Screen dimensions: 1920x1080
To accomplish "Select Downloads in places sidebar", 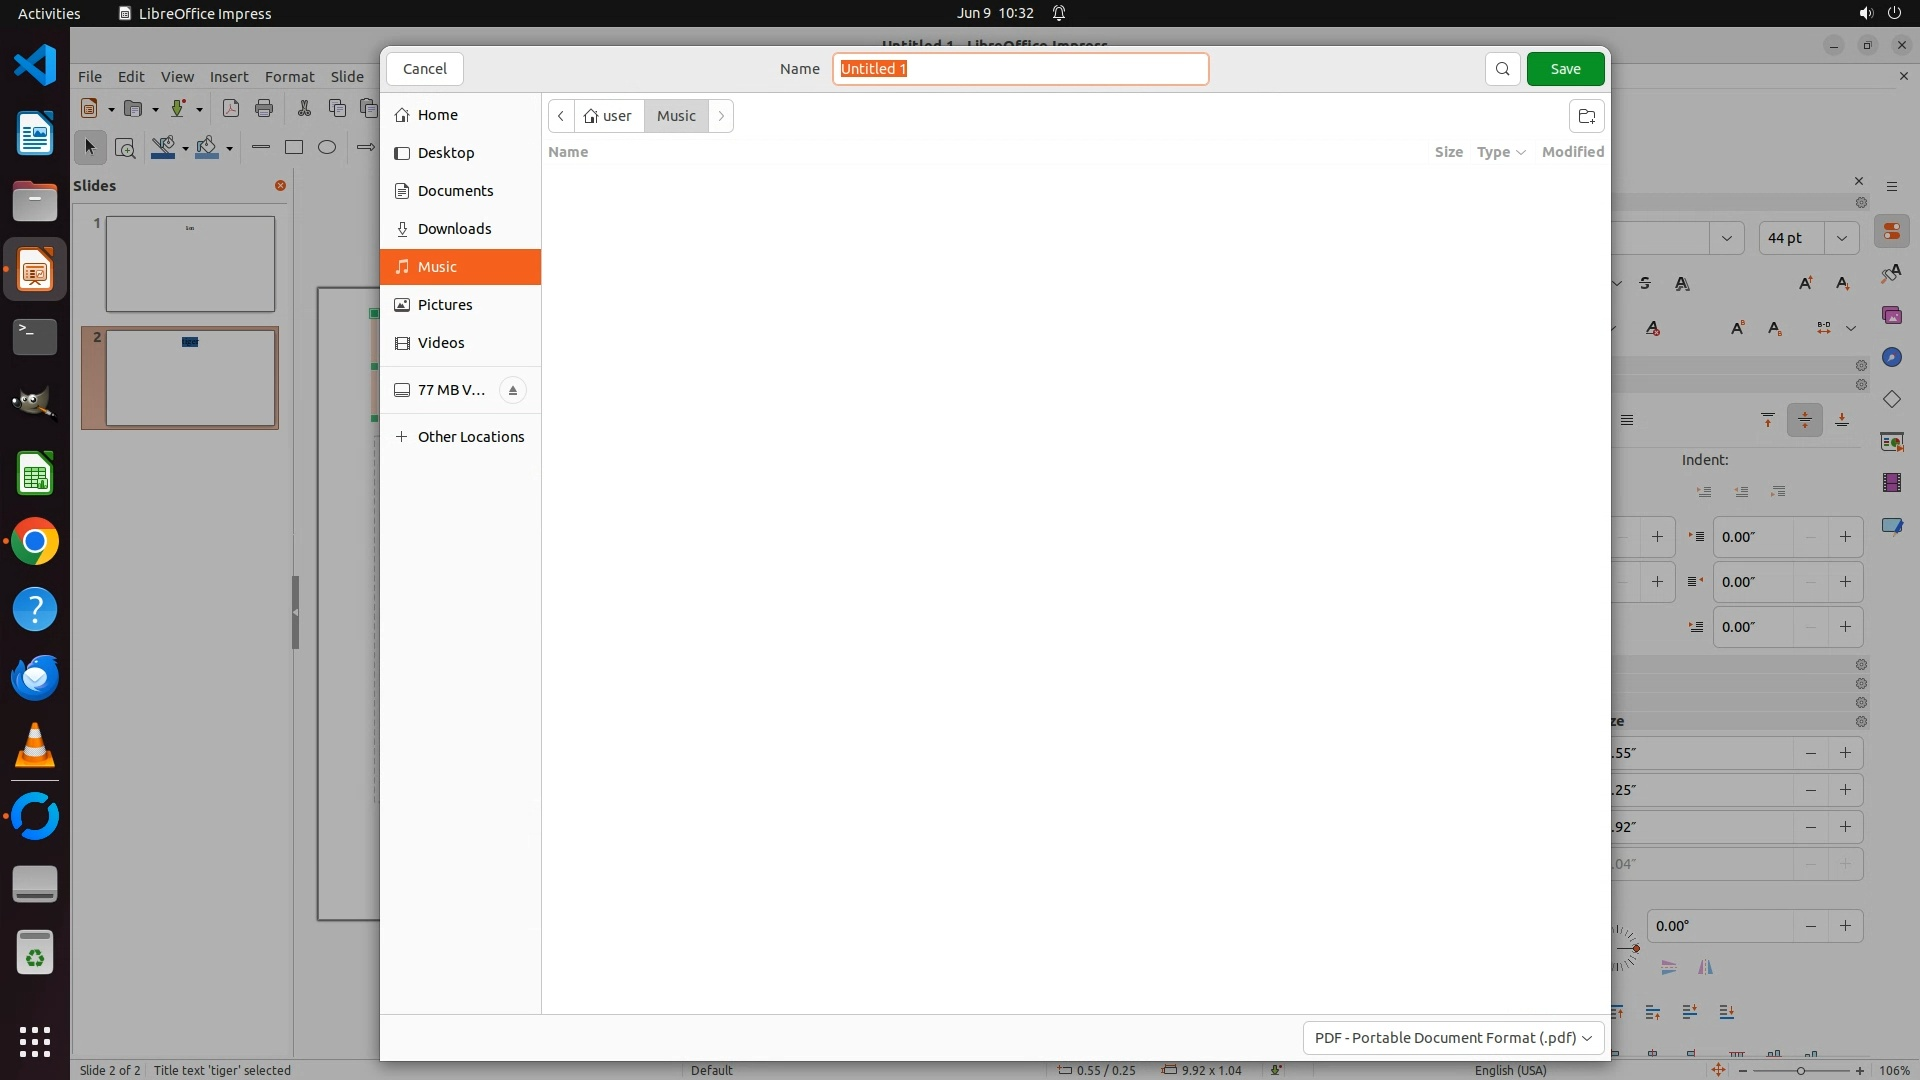I will coord(454,229).
